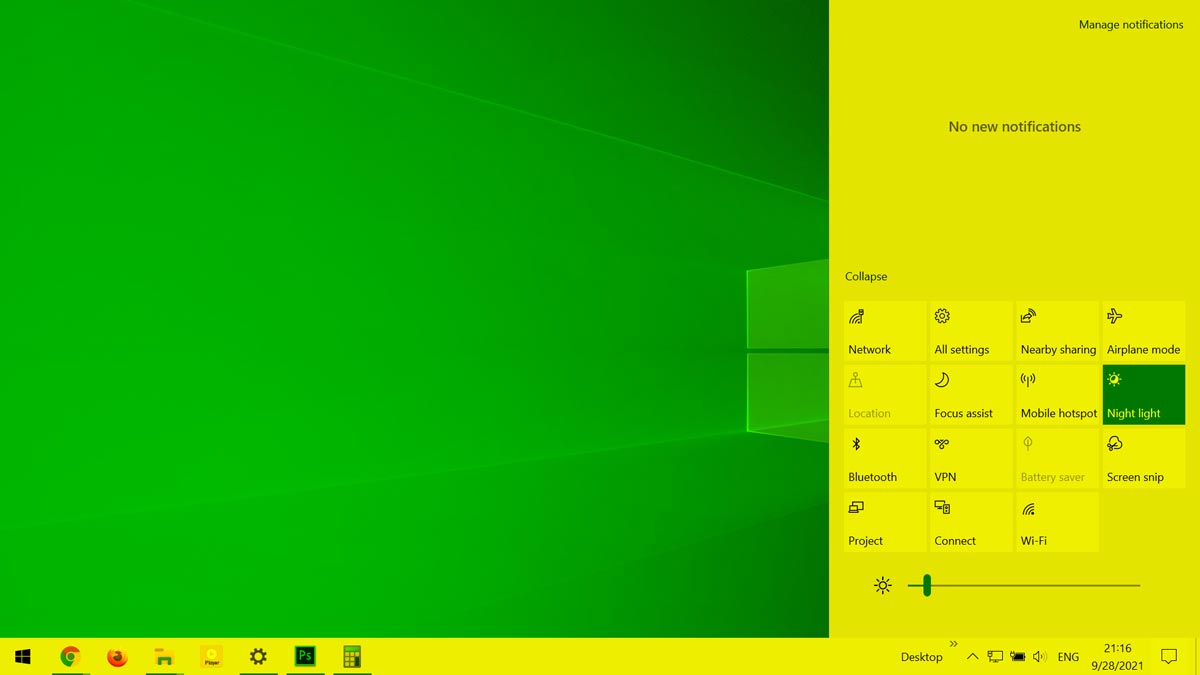Turn off the Night light tile
This screenshot has width=1200, height=675.
(1143, 394)
